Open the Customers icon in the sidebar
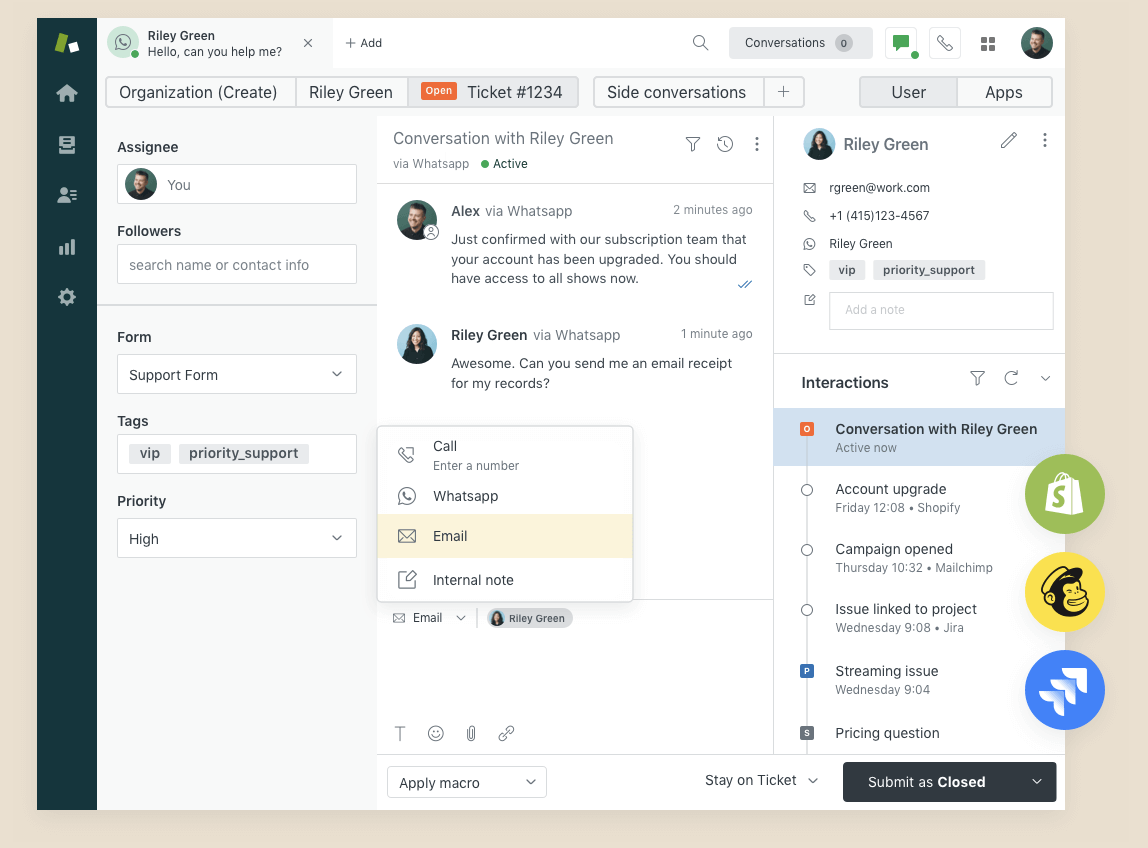The width and height of the screenshot is (1148, 848). (x=66, y=196)
